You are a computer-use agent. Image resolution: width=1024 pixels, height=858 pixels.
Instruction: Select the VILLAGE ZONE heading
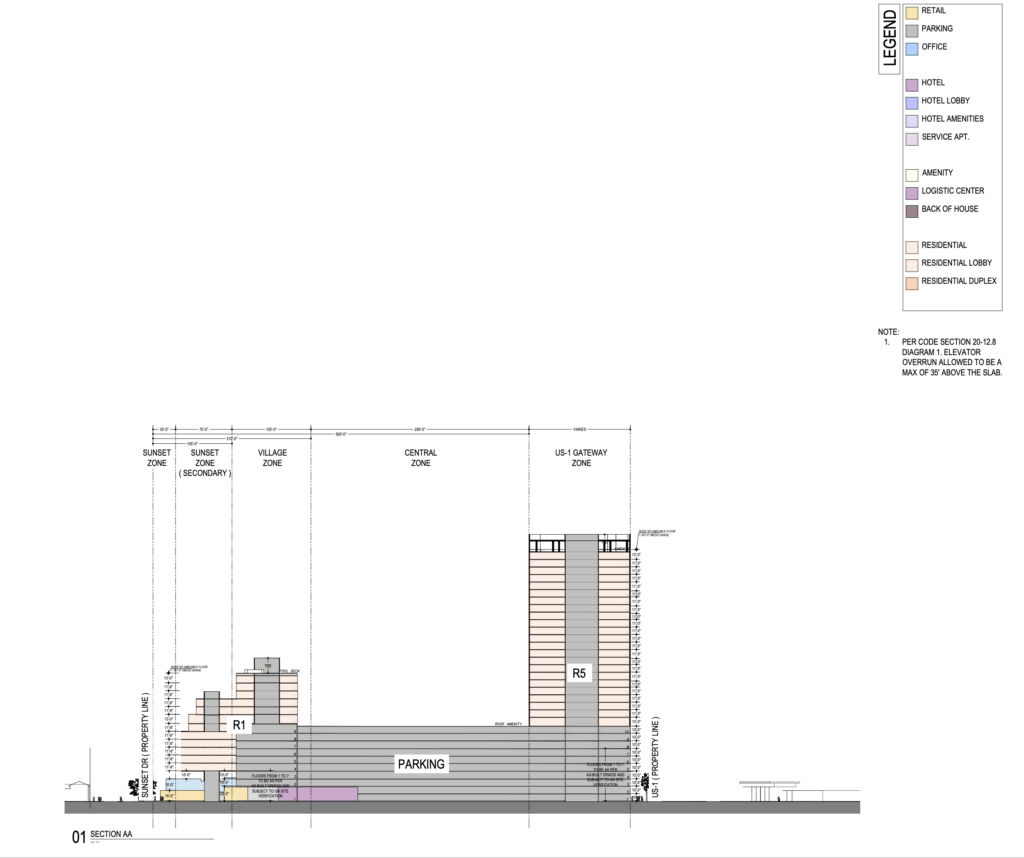pos(271,456)
